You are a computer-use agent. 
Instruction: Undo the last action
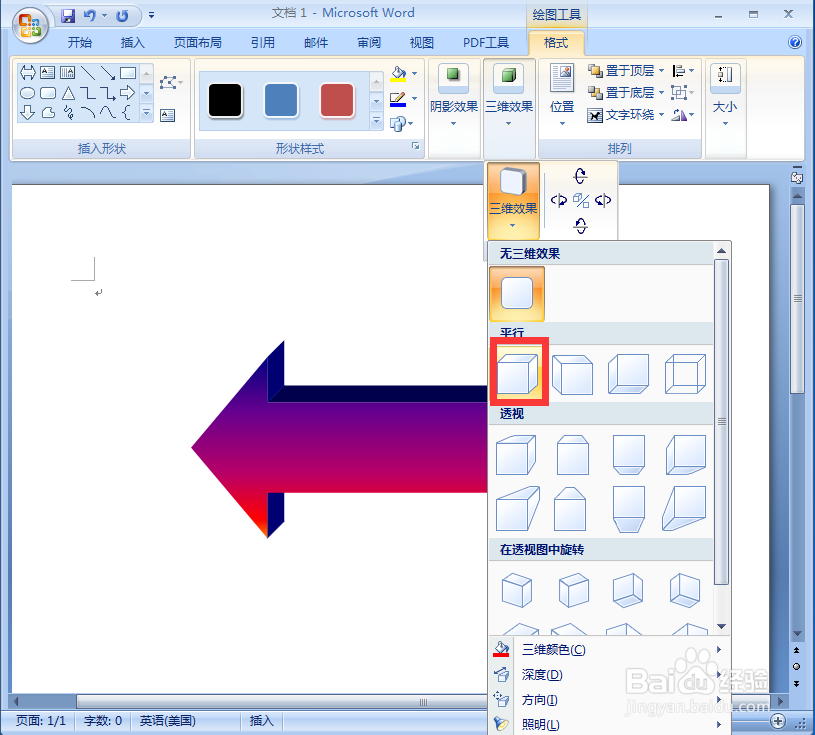click(x=89, y=16)
